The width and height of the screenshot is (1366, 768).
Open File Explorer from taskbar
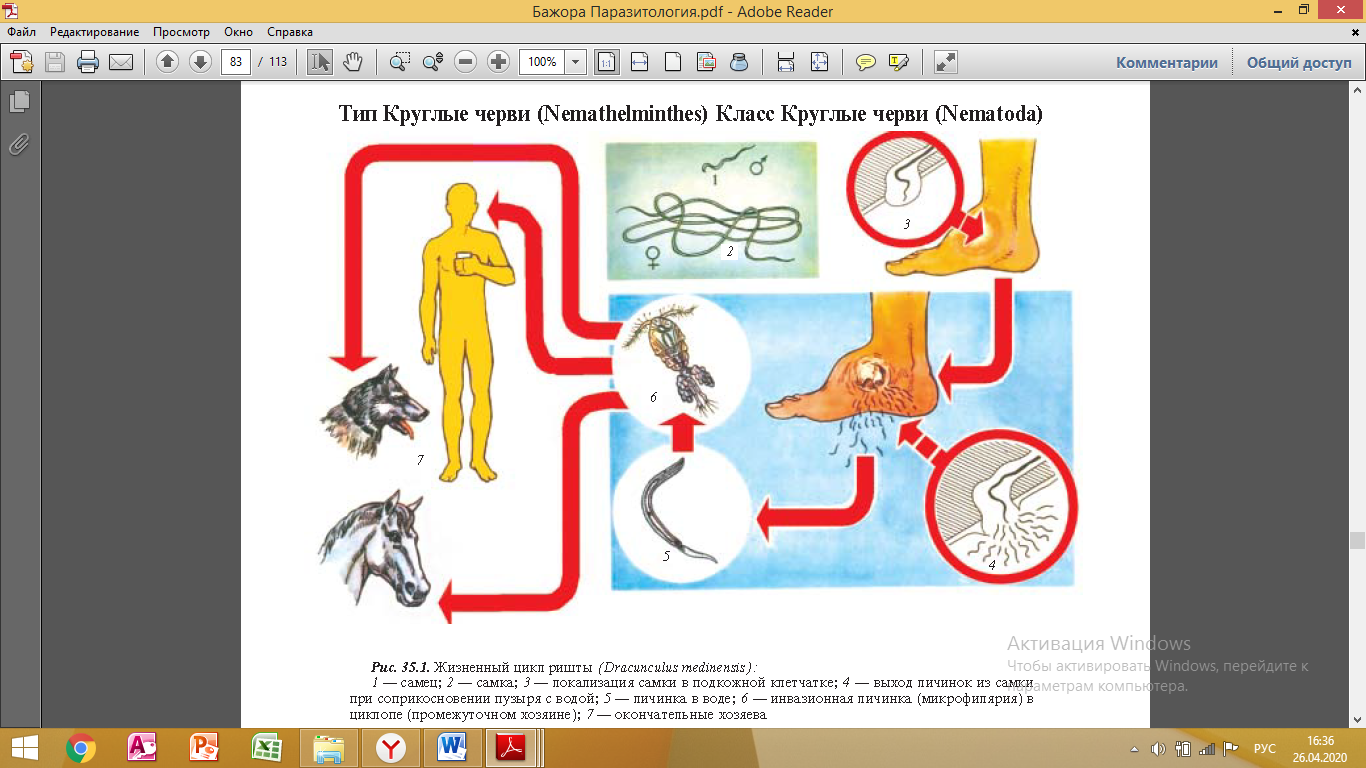[328, 748]
